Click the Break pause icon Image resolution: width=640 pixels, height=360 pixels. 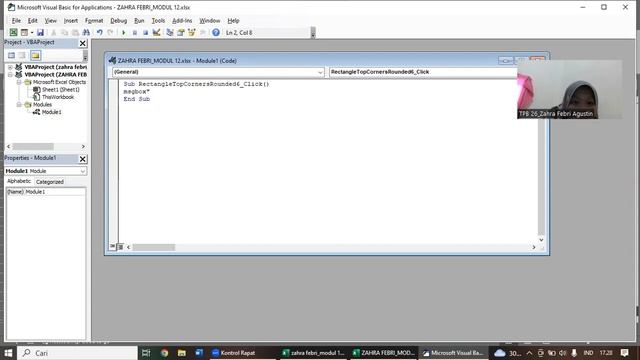point(135,32)
